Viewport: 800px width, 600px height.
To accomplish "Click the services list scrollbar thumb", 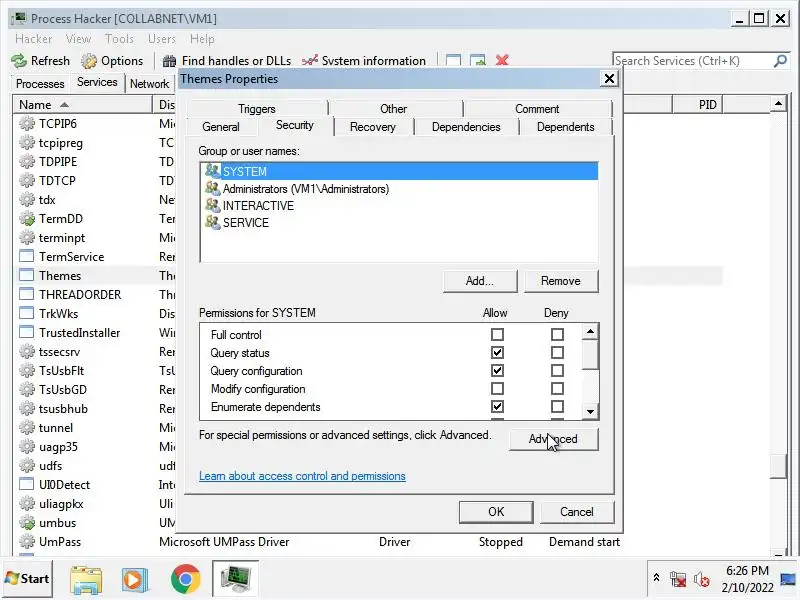I will (778, 465).
